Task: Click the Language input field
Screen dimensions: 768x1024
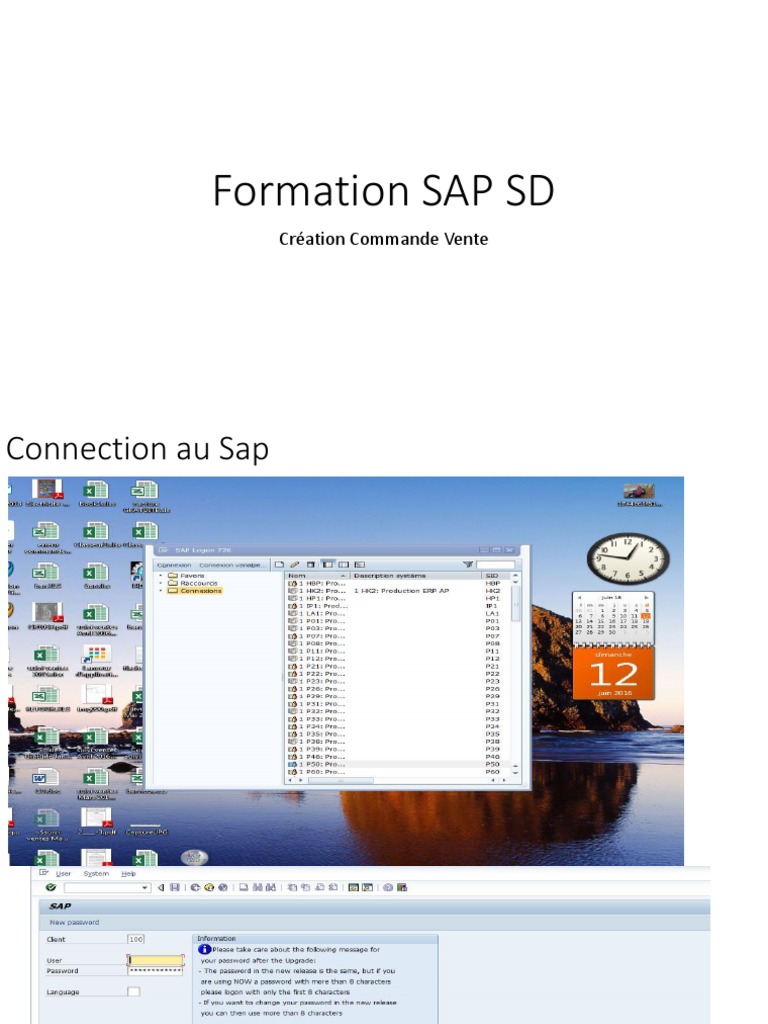Action: pos(134,991)
